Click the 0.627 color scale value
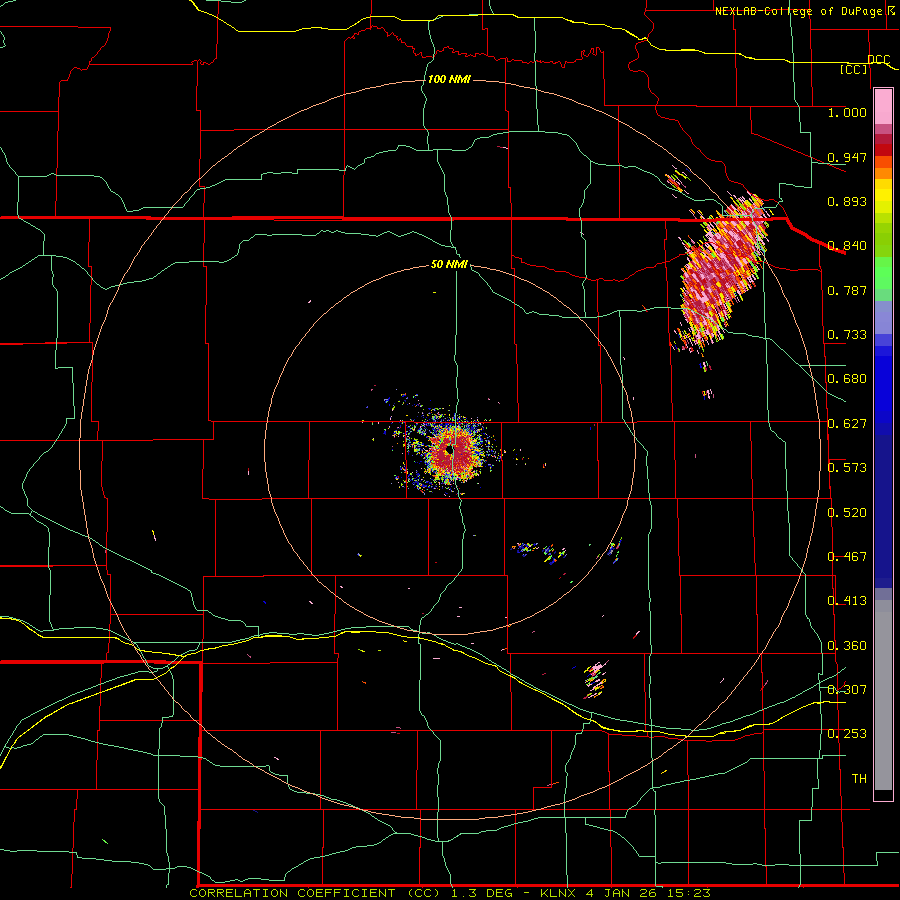This screenshot has height=900, width=900. pos(847,424)
